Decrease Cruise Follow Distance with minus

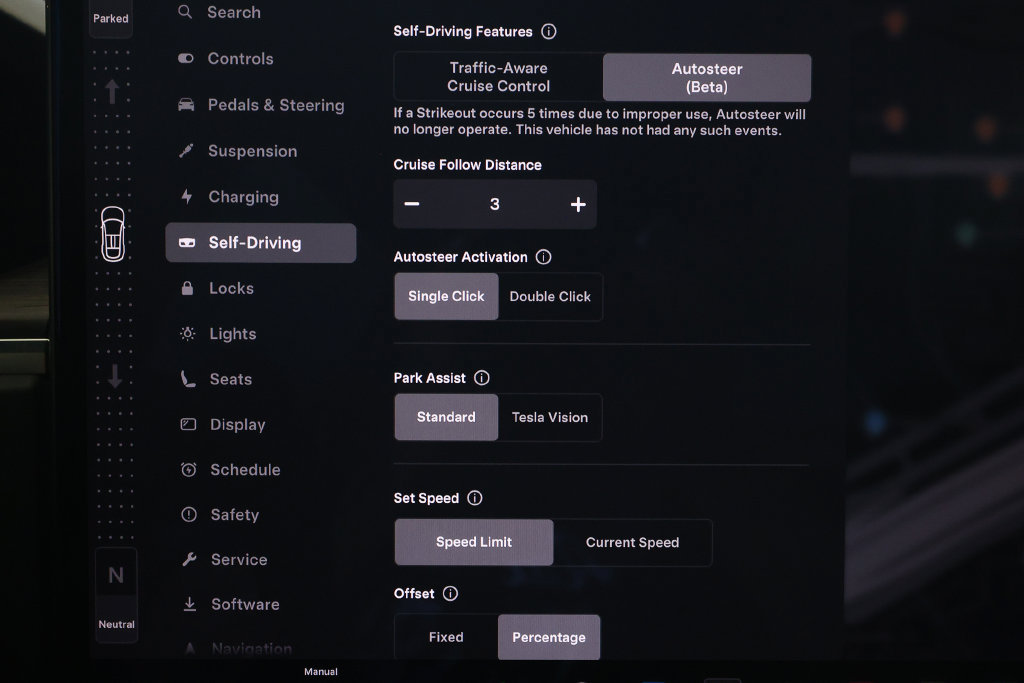411,204
